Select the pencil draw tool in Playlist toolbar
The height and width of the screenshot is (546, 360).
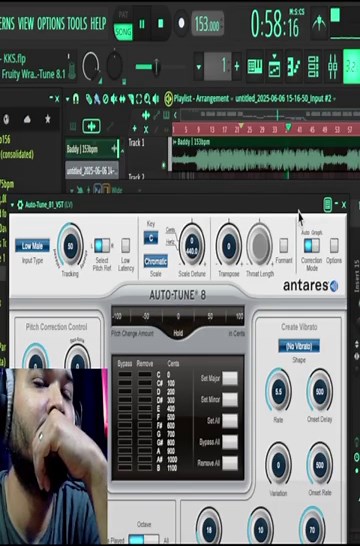click(x=89, y=99)
